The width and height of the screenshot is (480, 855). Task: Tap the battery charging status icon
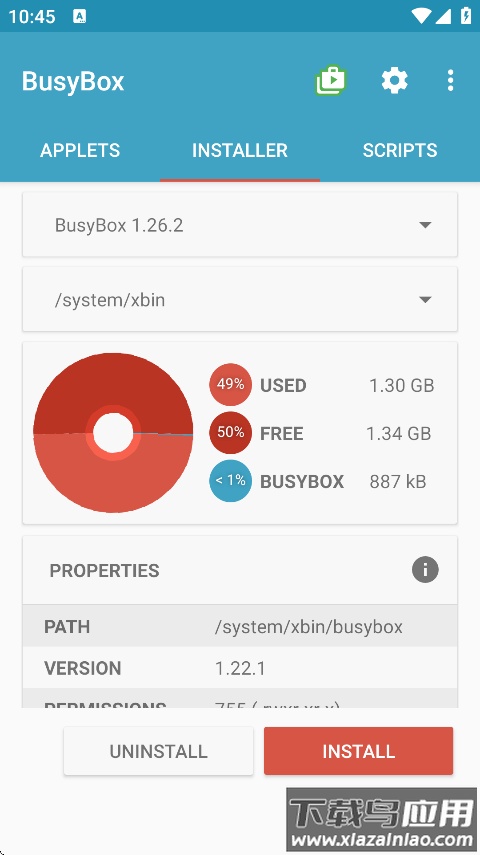[x=466, y=15]
